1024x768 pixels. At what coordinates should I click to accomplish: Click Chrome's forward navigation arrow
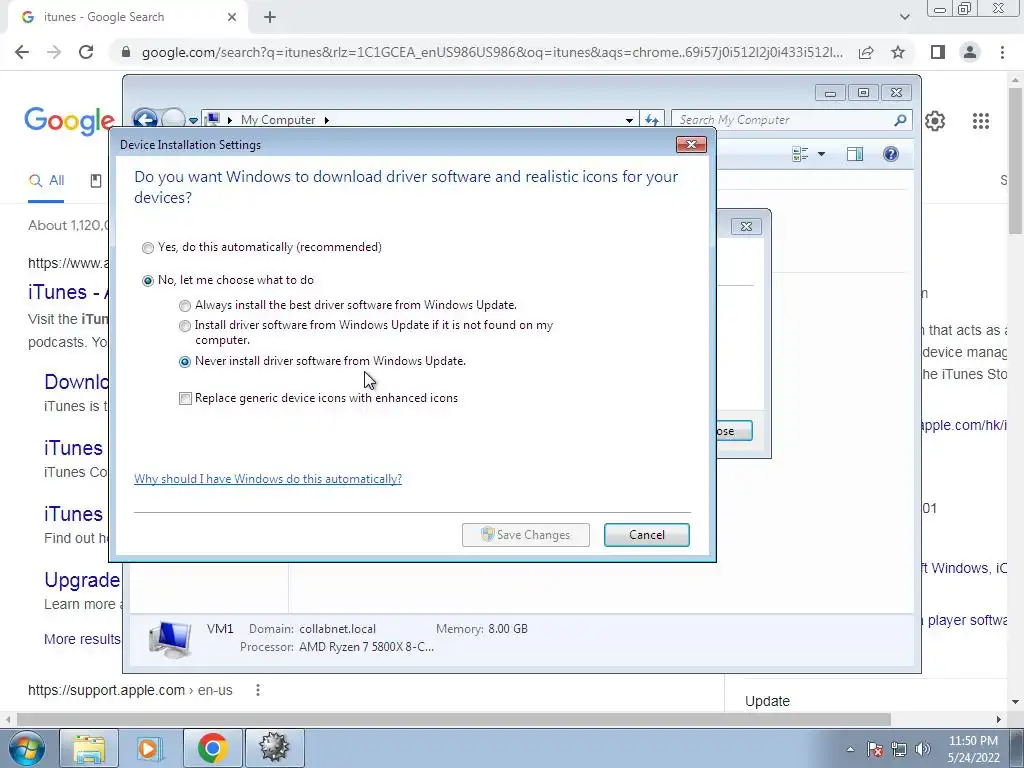pos(54,52)
